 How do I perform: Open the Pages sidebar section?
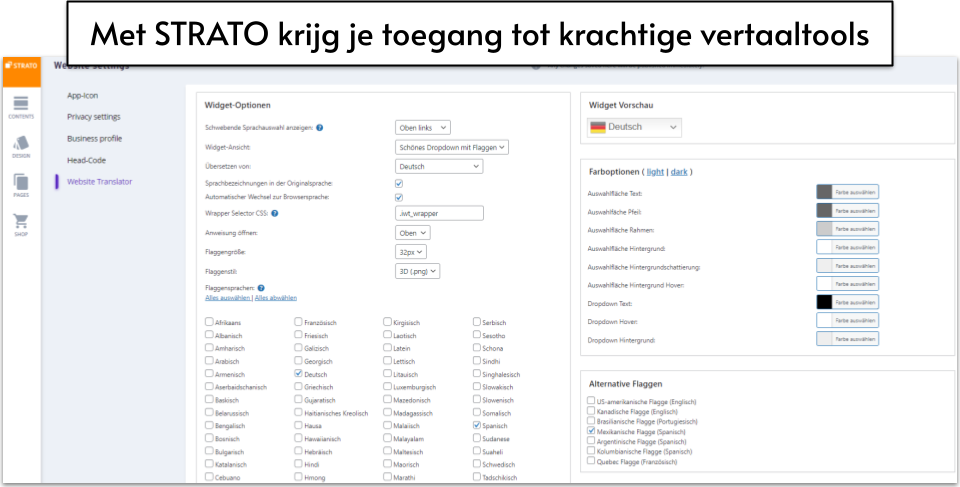coord(21,186)
